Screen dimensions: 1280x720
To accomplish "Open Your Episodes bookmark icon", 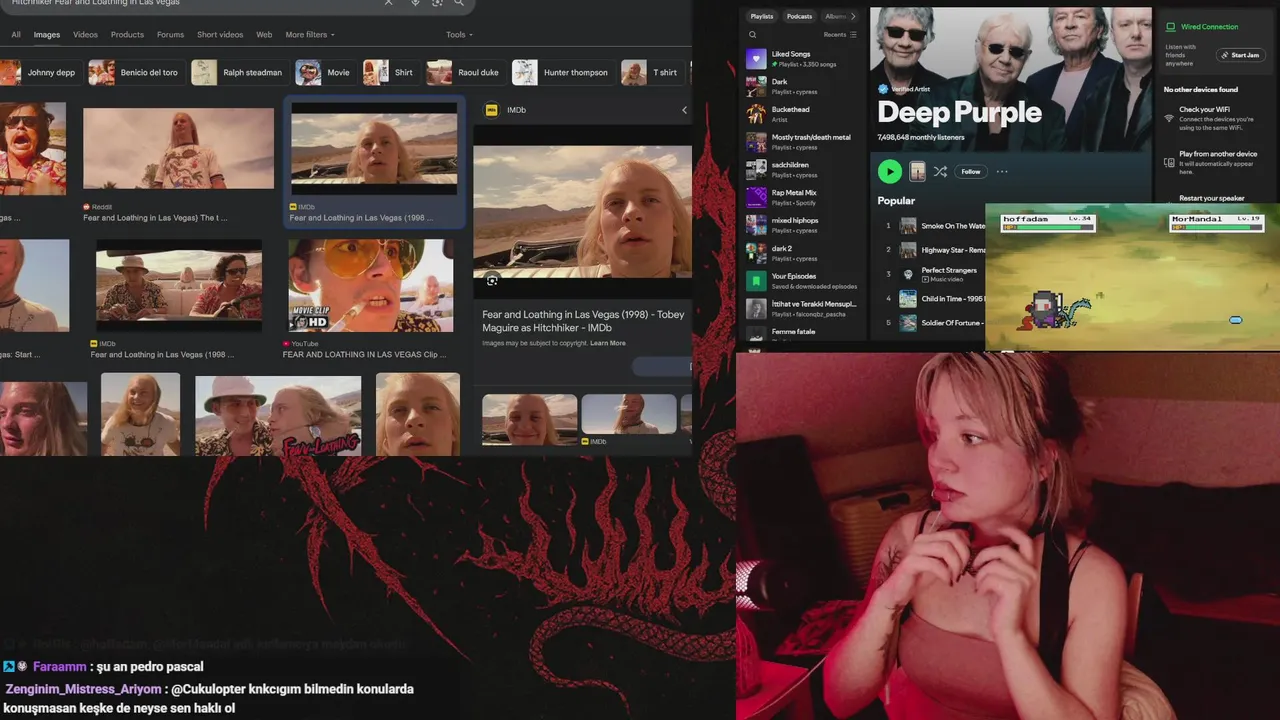I will tap(756, 281).
